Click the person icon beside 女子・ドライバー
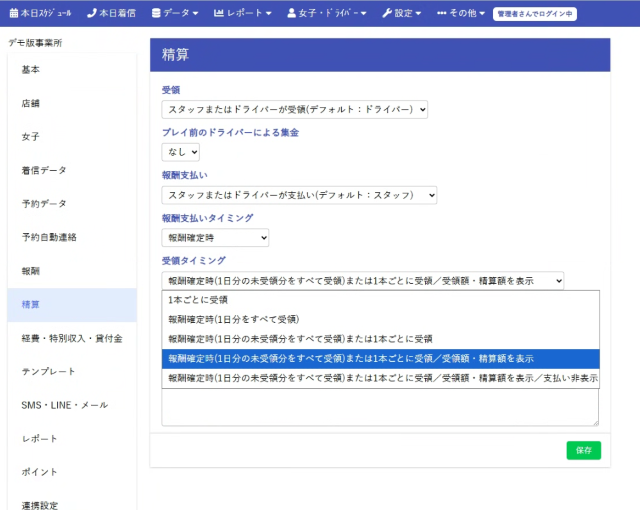Viewport: 640px width, 510px height. point(291,13)
